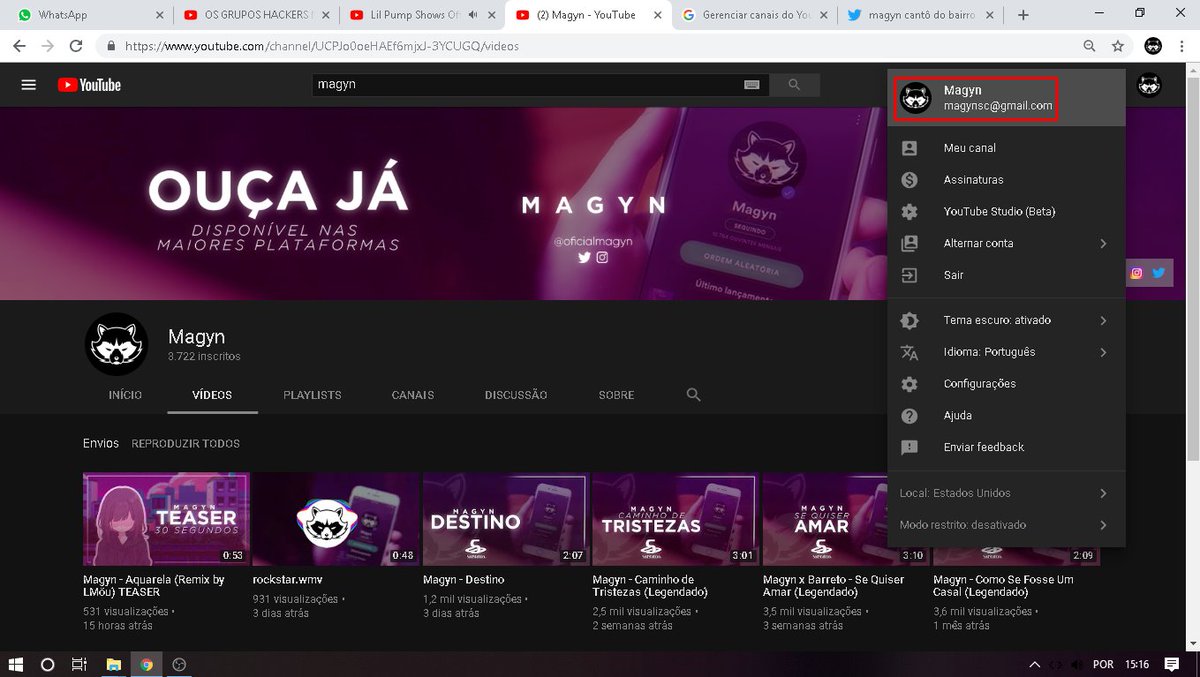Click the Chrome forward arrow

point(48,46)
